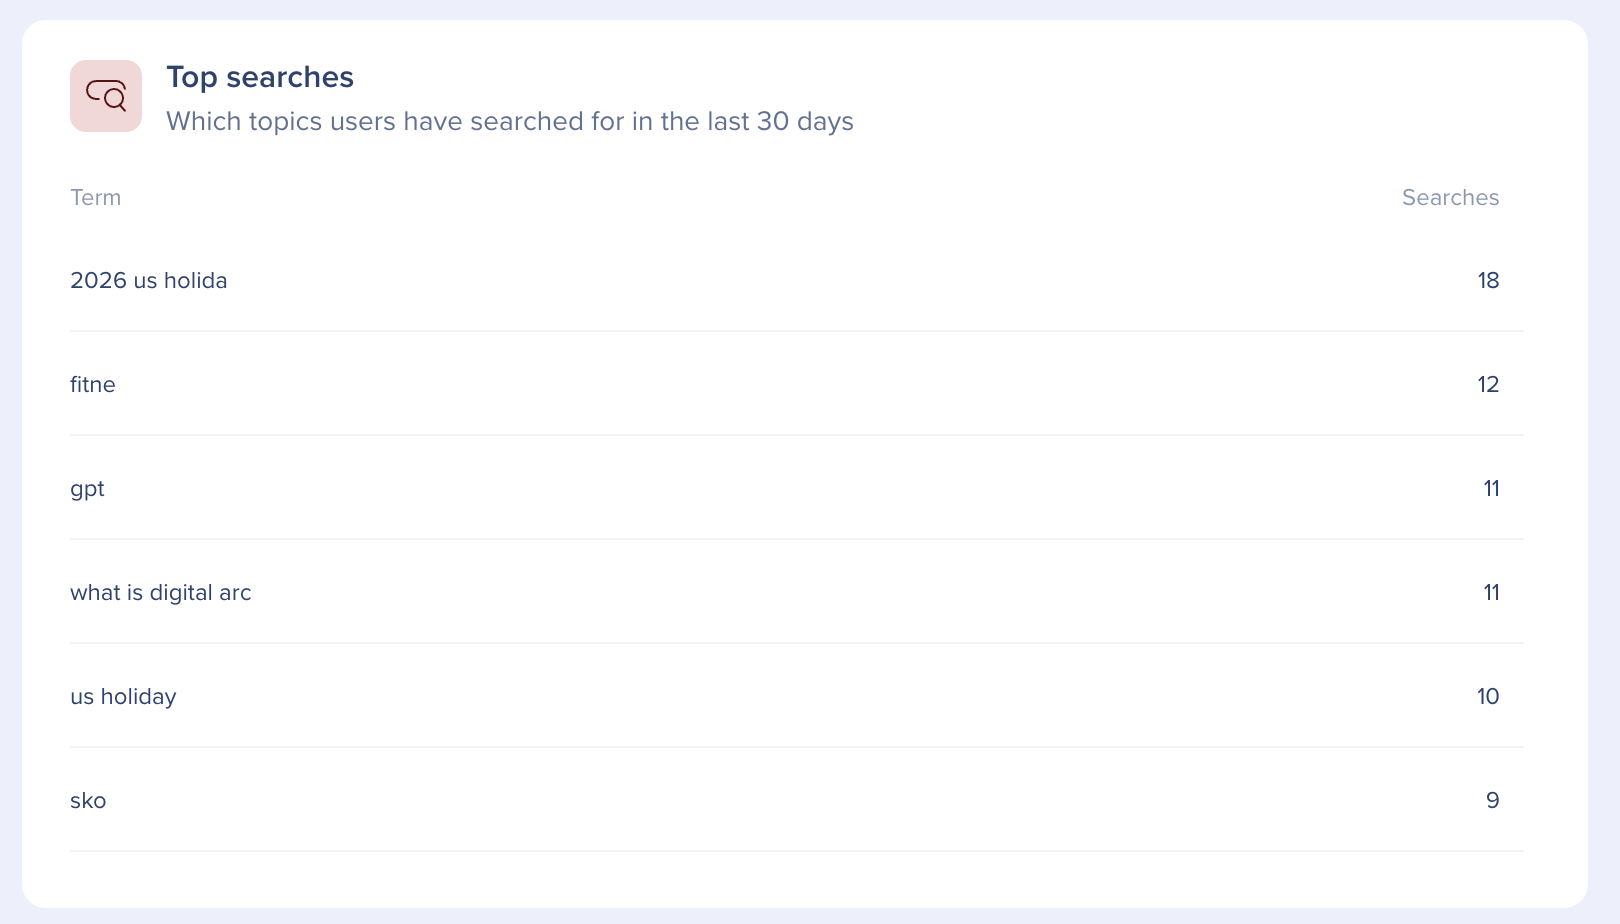Screen dimensions: 1620x924
Task: Sort by the Term column header
Action: (96, 198)
